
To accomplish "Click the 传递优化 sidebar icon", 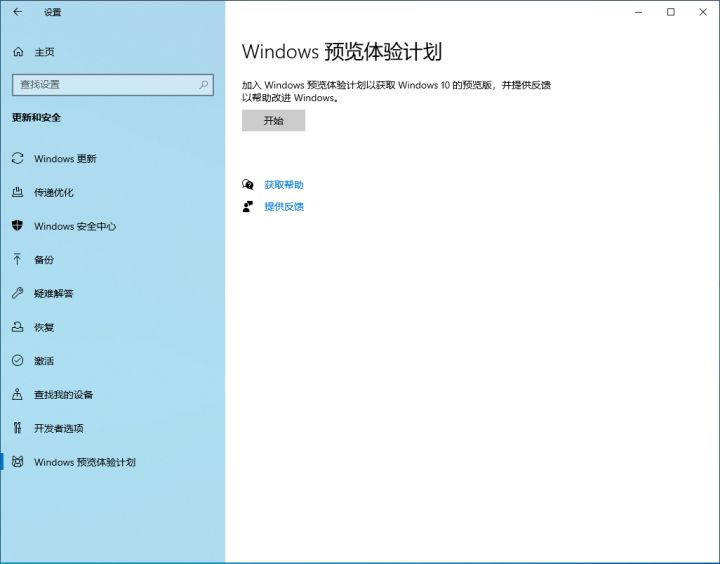I will 17,192.
